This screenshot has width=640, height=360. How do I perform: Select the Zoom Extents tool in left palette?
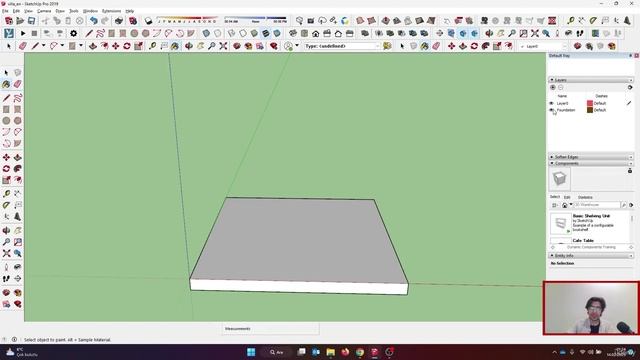pyautogui.click(x=6, y=253)
